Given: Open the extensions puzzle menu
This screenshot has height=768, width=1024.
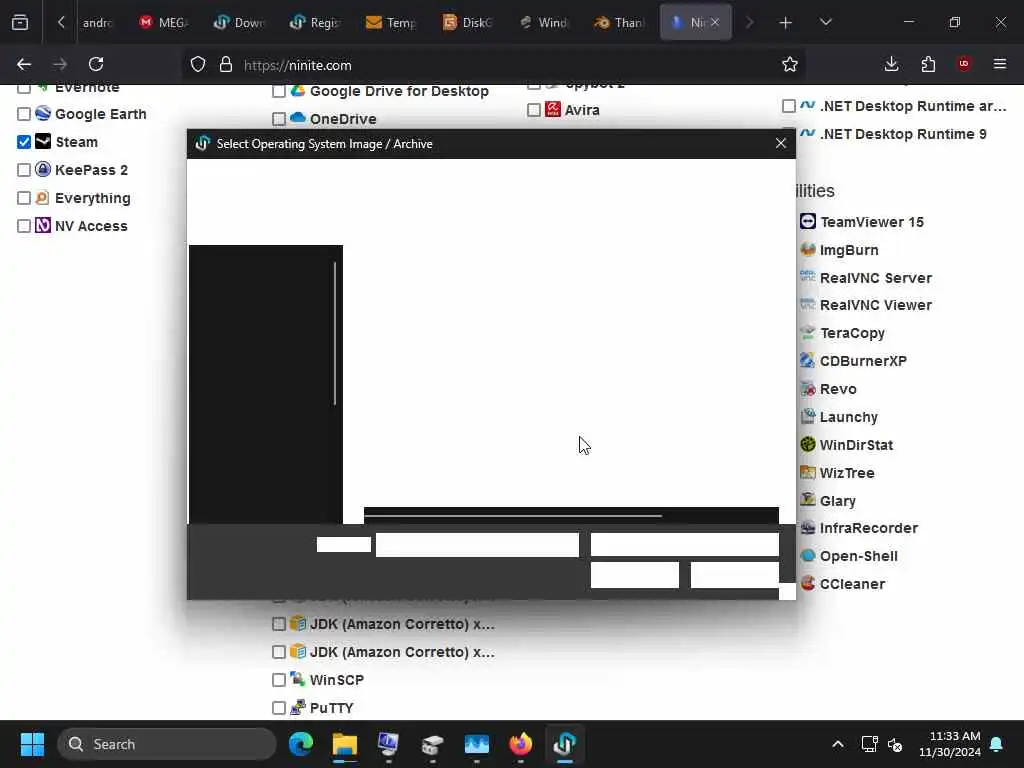Looking at the screenshot, I should point(928,64).
